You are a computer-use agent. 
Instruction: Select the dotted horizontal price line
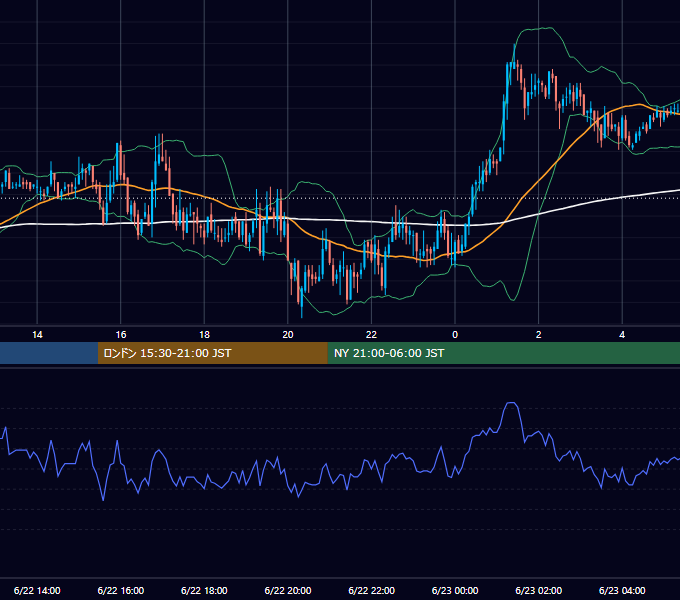coord(340,198)
